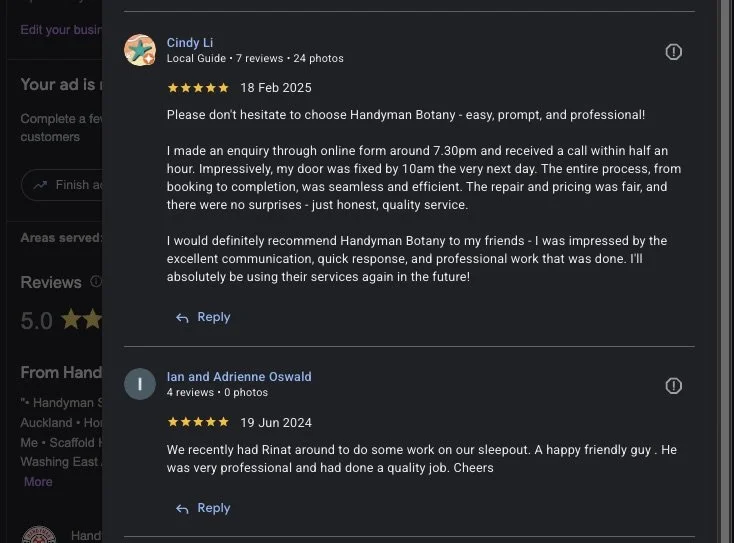The image size is (734, 543).
Task: Open Ian and Adrienne Oswald name link
Action: click(x=239, y=376)
